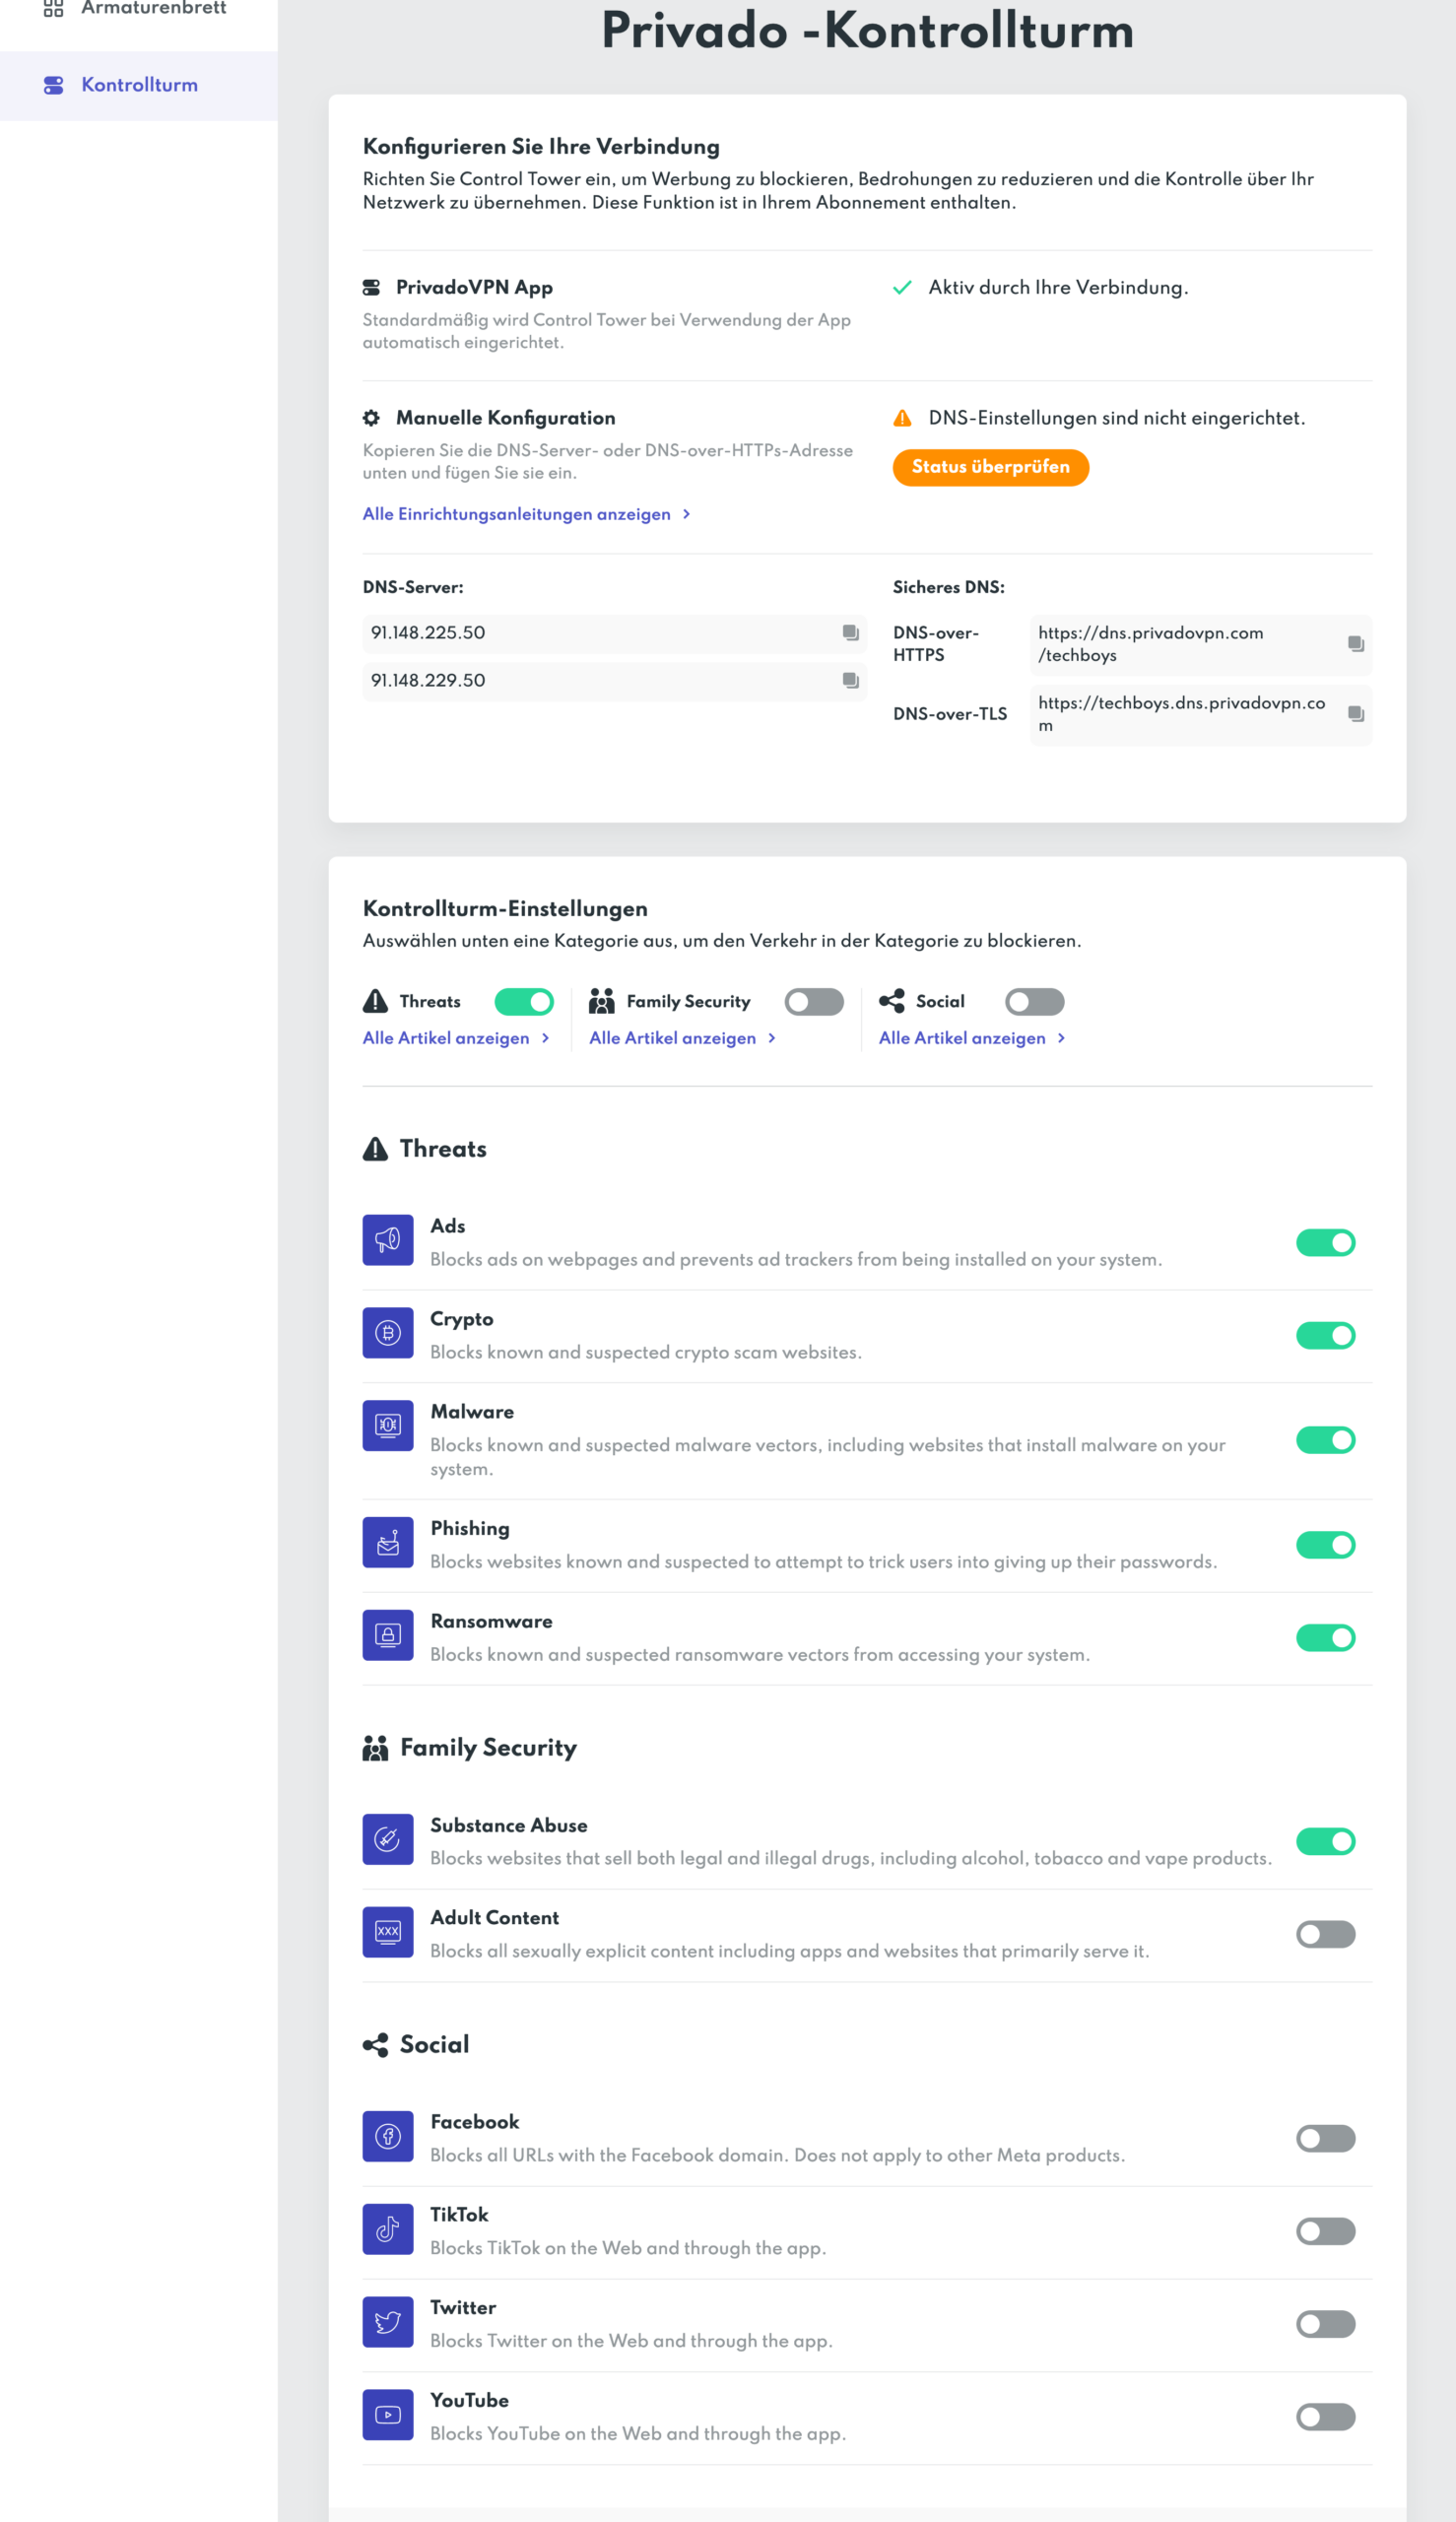Expand chevron after Alle Einrichtungsanleitungen anzeigen
This screenshot has height=2522, width=1456.
coord(686,514)
